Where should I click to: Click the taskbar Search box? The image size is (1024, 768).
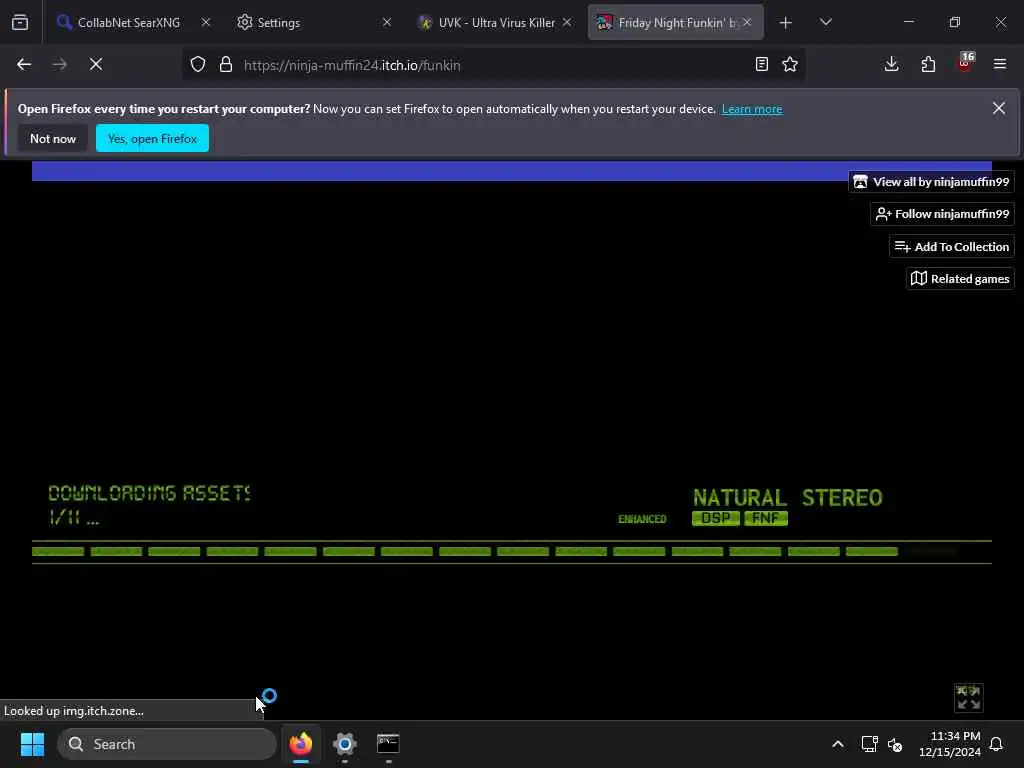[x=167, y=744]
